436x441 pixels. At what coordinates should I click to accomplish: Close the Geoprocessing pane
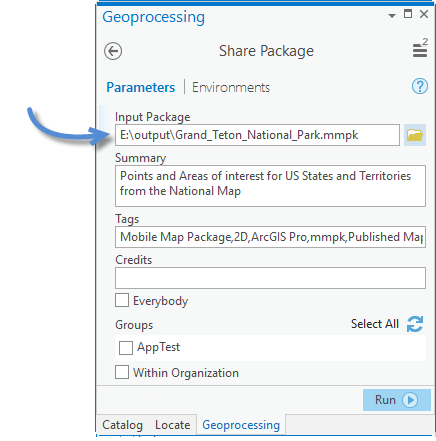(x=424, y=14)
